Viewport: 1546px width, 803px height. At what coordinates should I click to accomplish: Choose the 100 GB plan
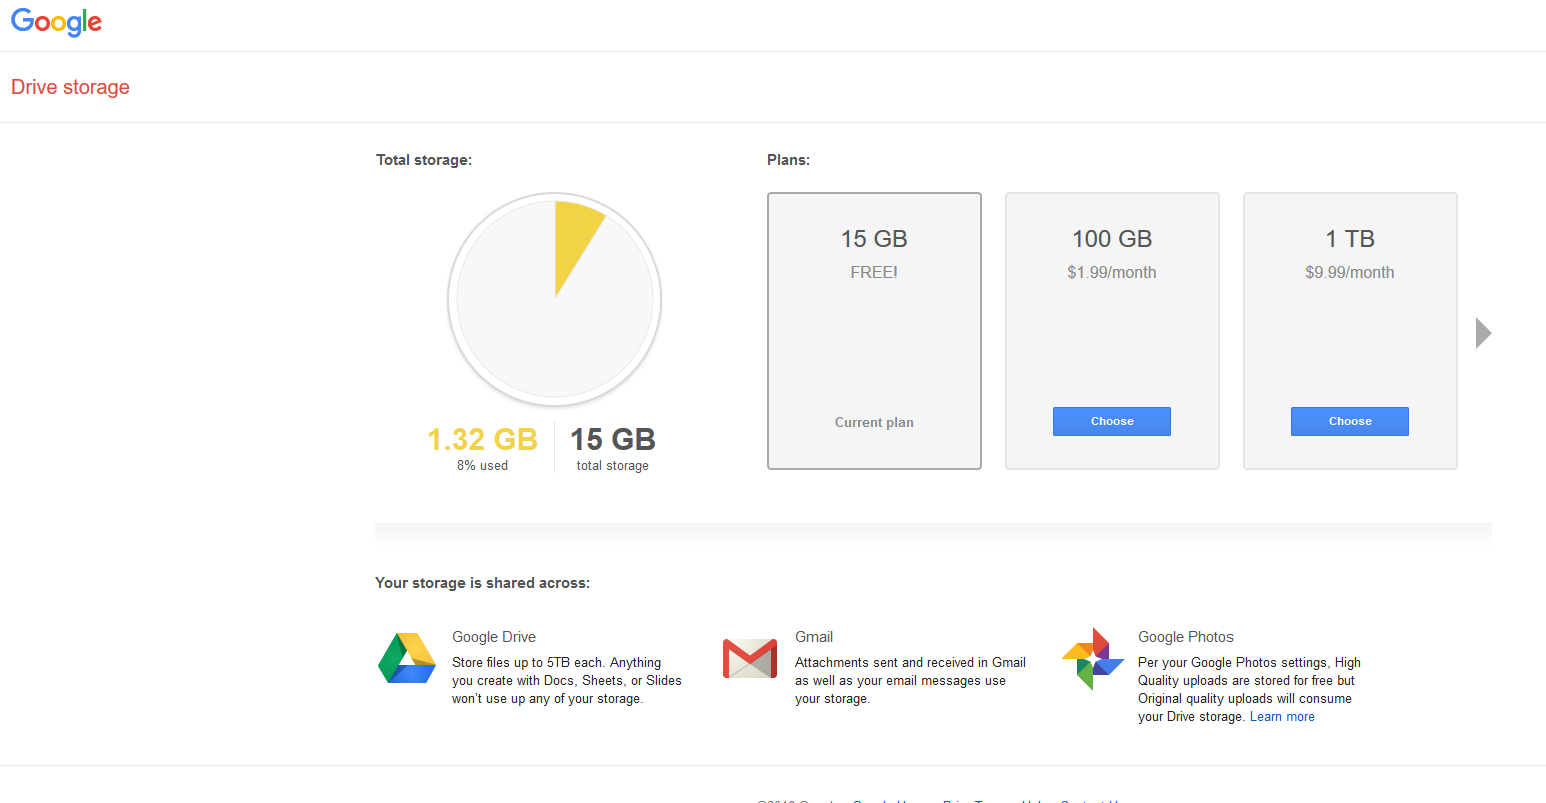pyautogui.click(x=1111, y=421)
